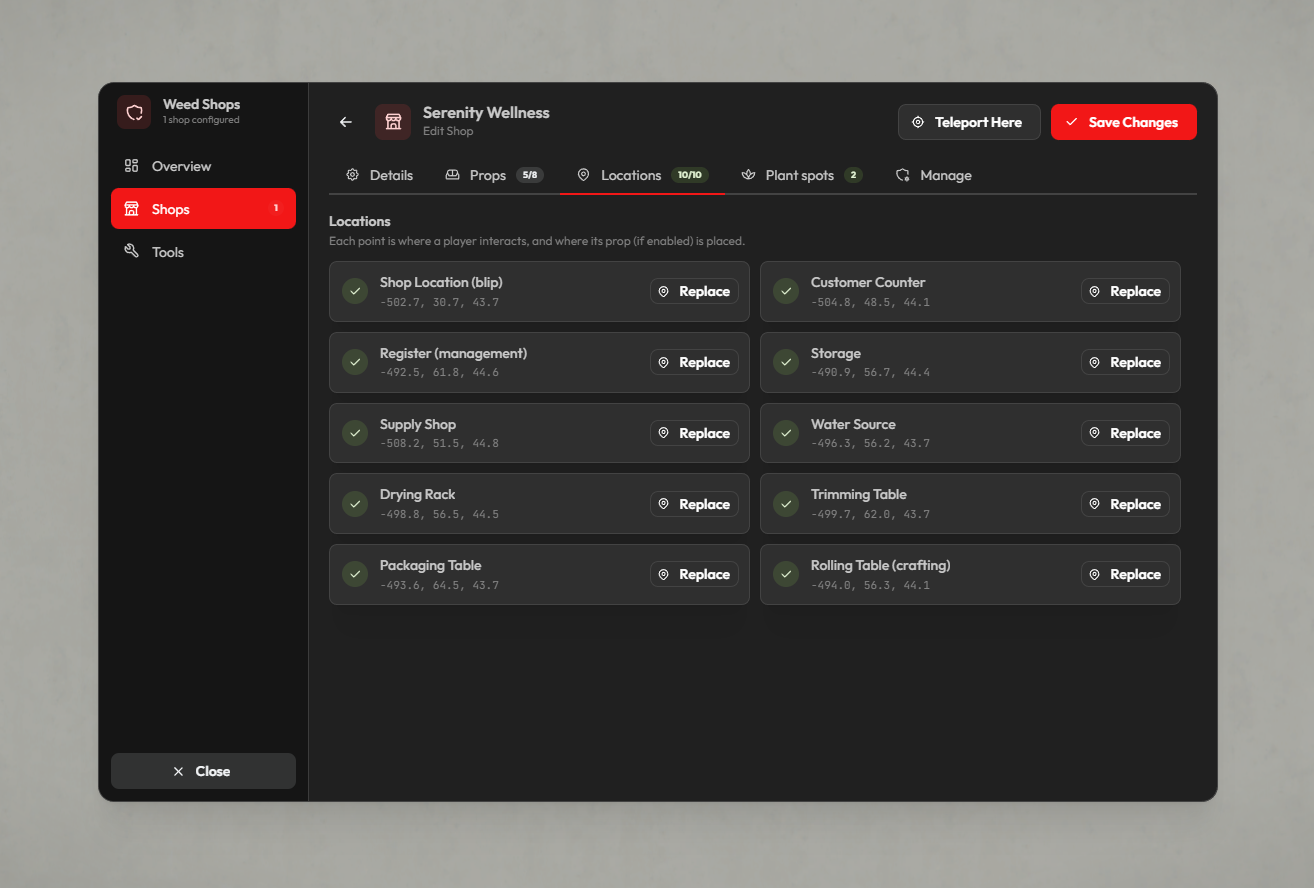Click the Teleport Here button
Image resolution: width=1314 pixels, height=888 pixels.
pyautogui.click(x=969, y=122)
